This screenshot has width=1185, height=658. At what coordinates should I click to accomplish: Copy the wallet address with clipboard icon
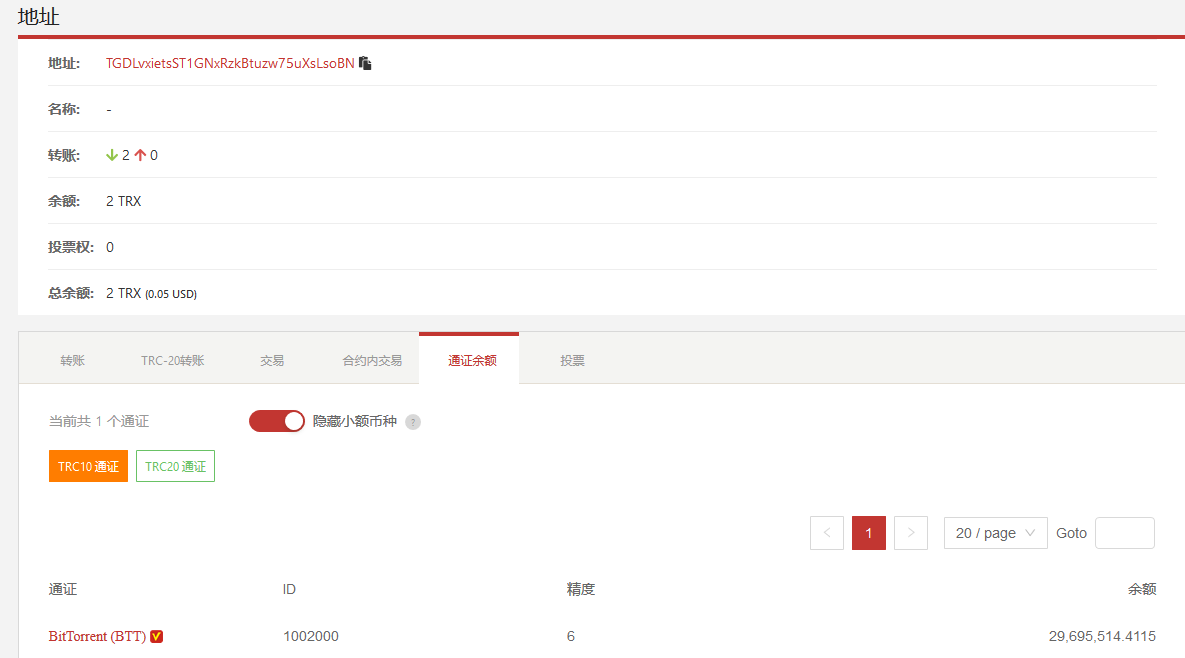[365, 63]
